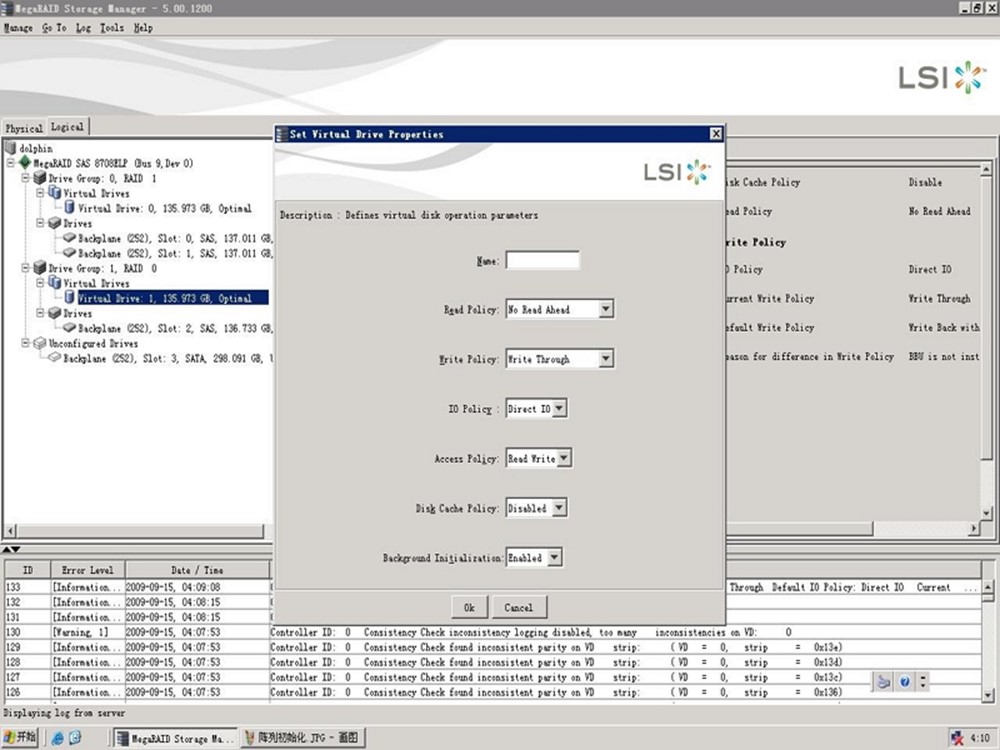Switch to the Physical tab

24,128
